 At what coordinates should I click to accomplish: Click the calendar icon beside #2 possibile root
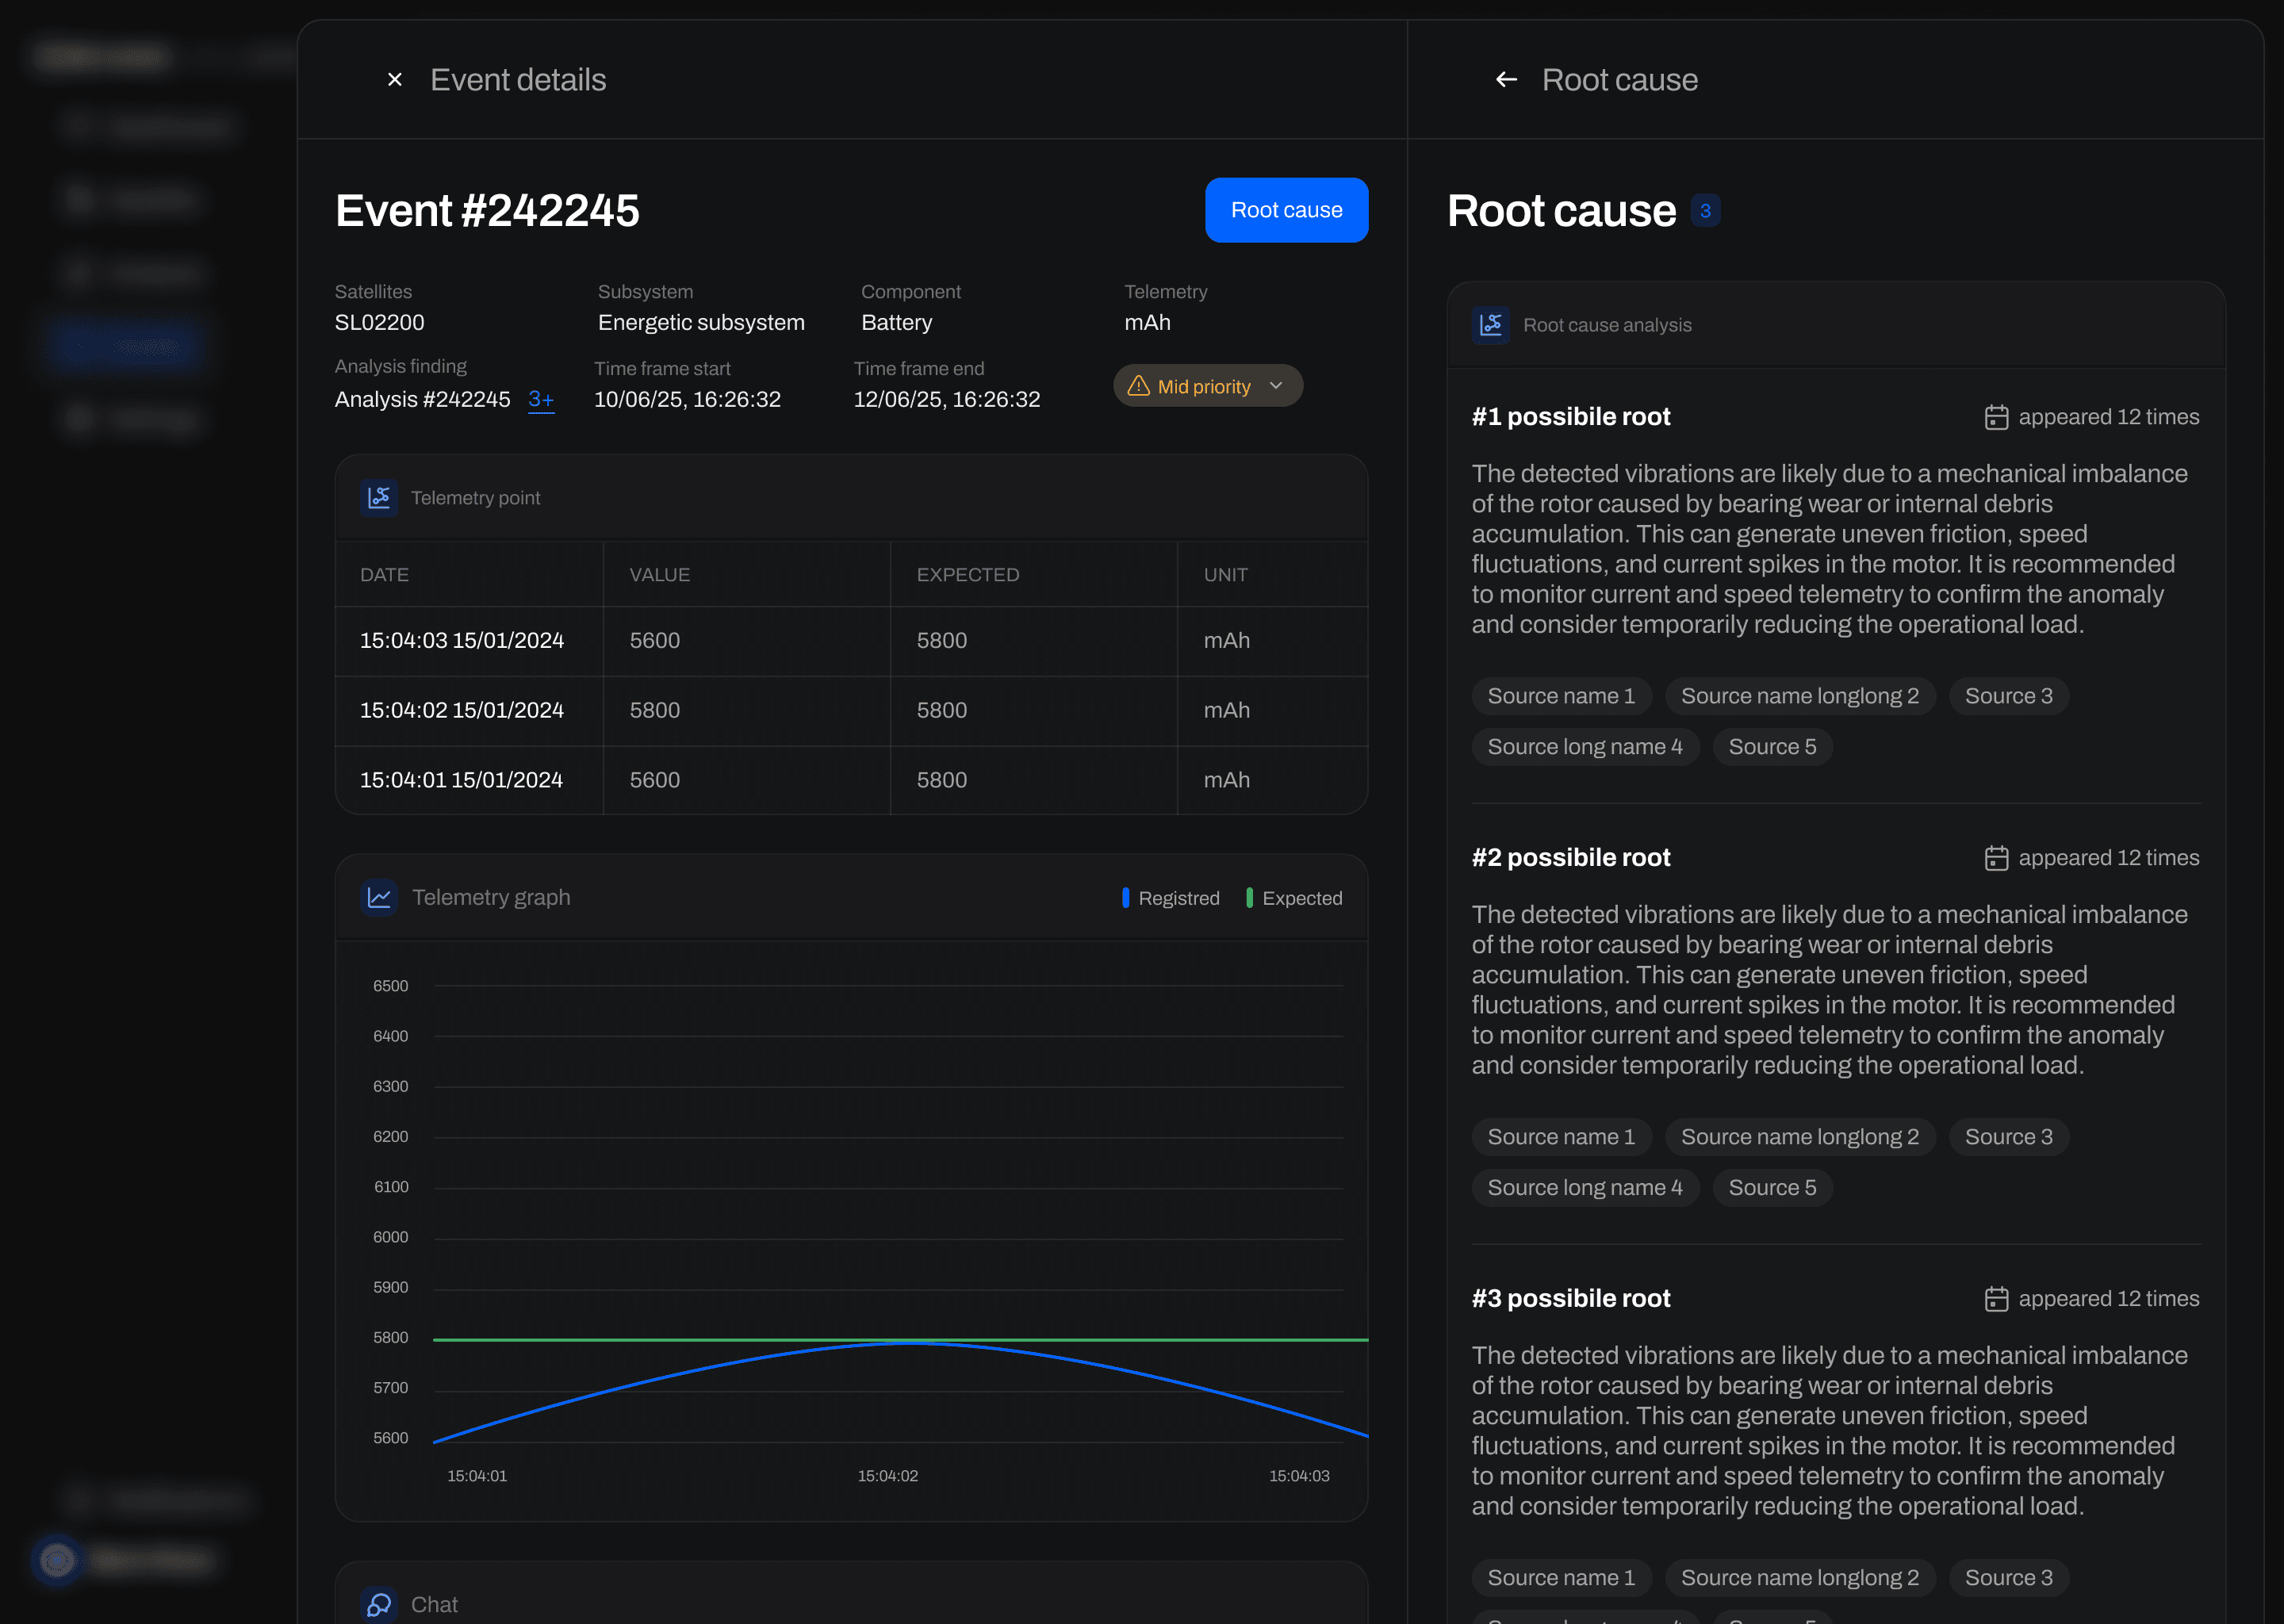[x=1996, y=858]
